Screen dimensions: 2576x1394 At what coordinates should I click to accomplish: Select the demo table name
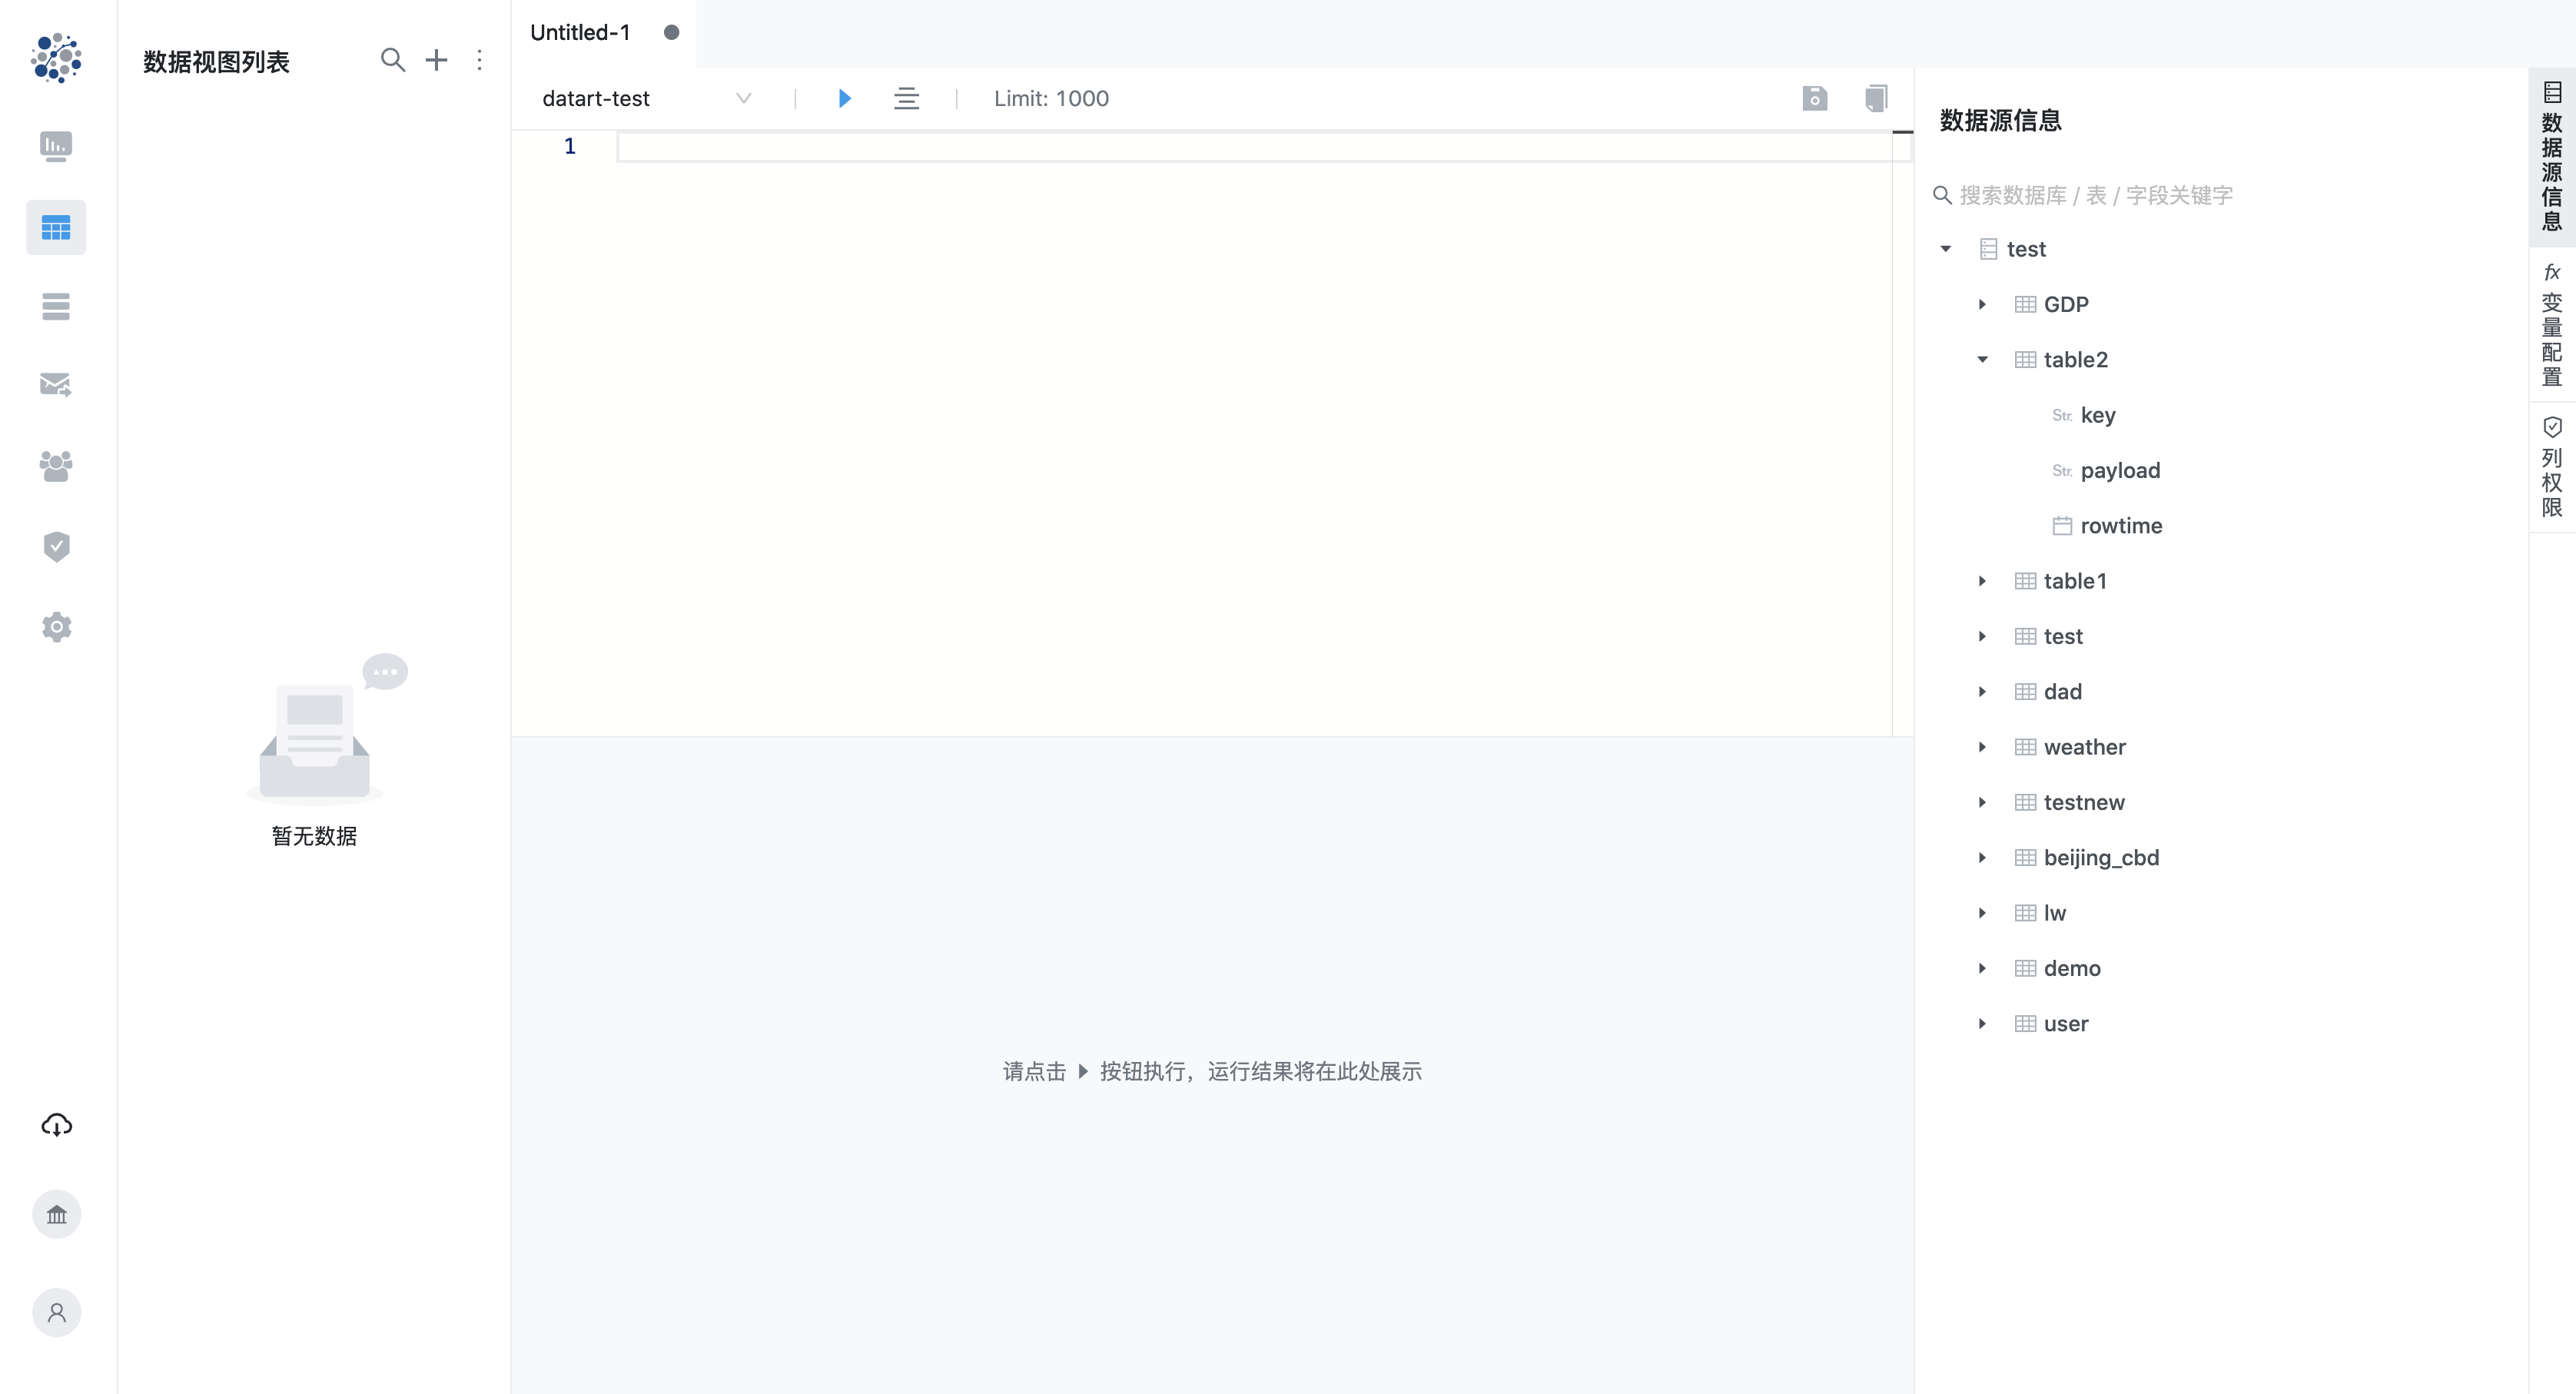(2072, 968)
